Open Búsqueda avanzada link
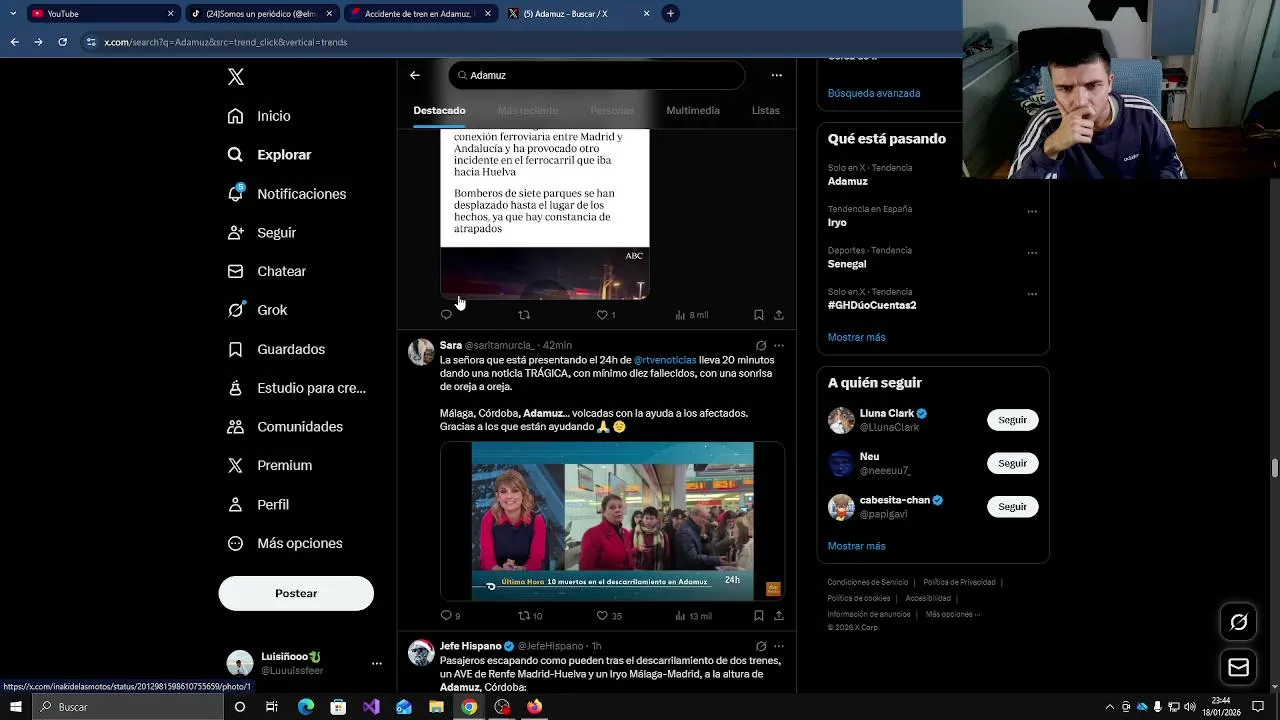The width and height of the screenshot is (1280, 720). (x=874, y=93)
